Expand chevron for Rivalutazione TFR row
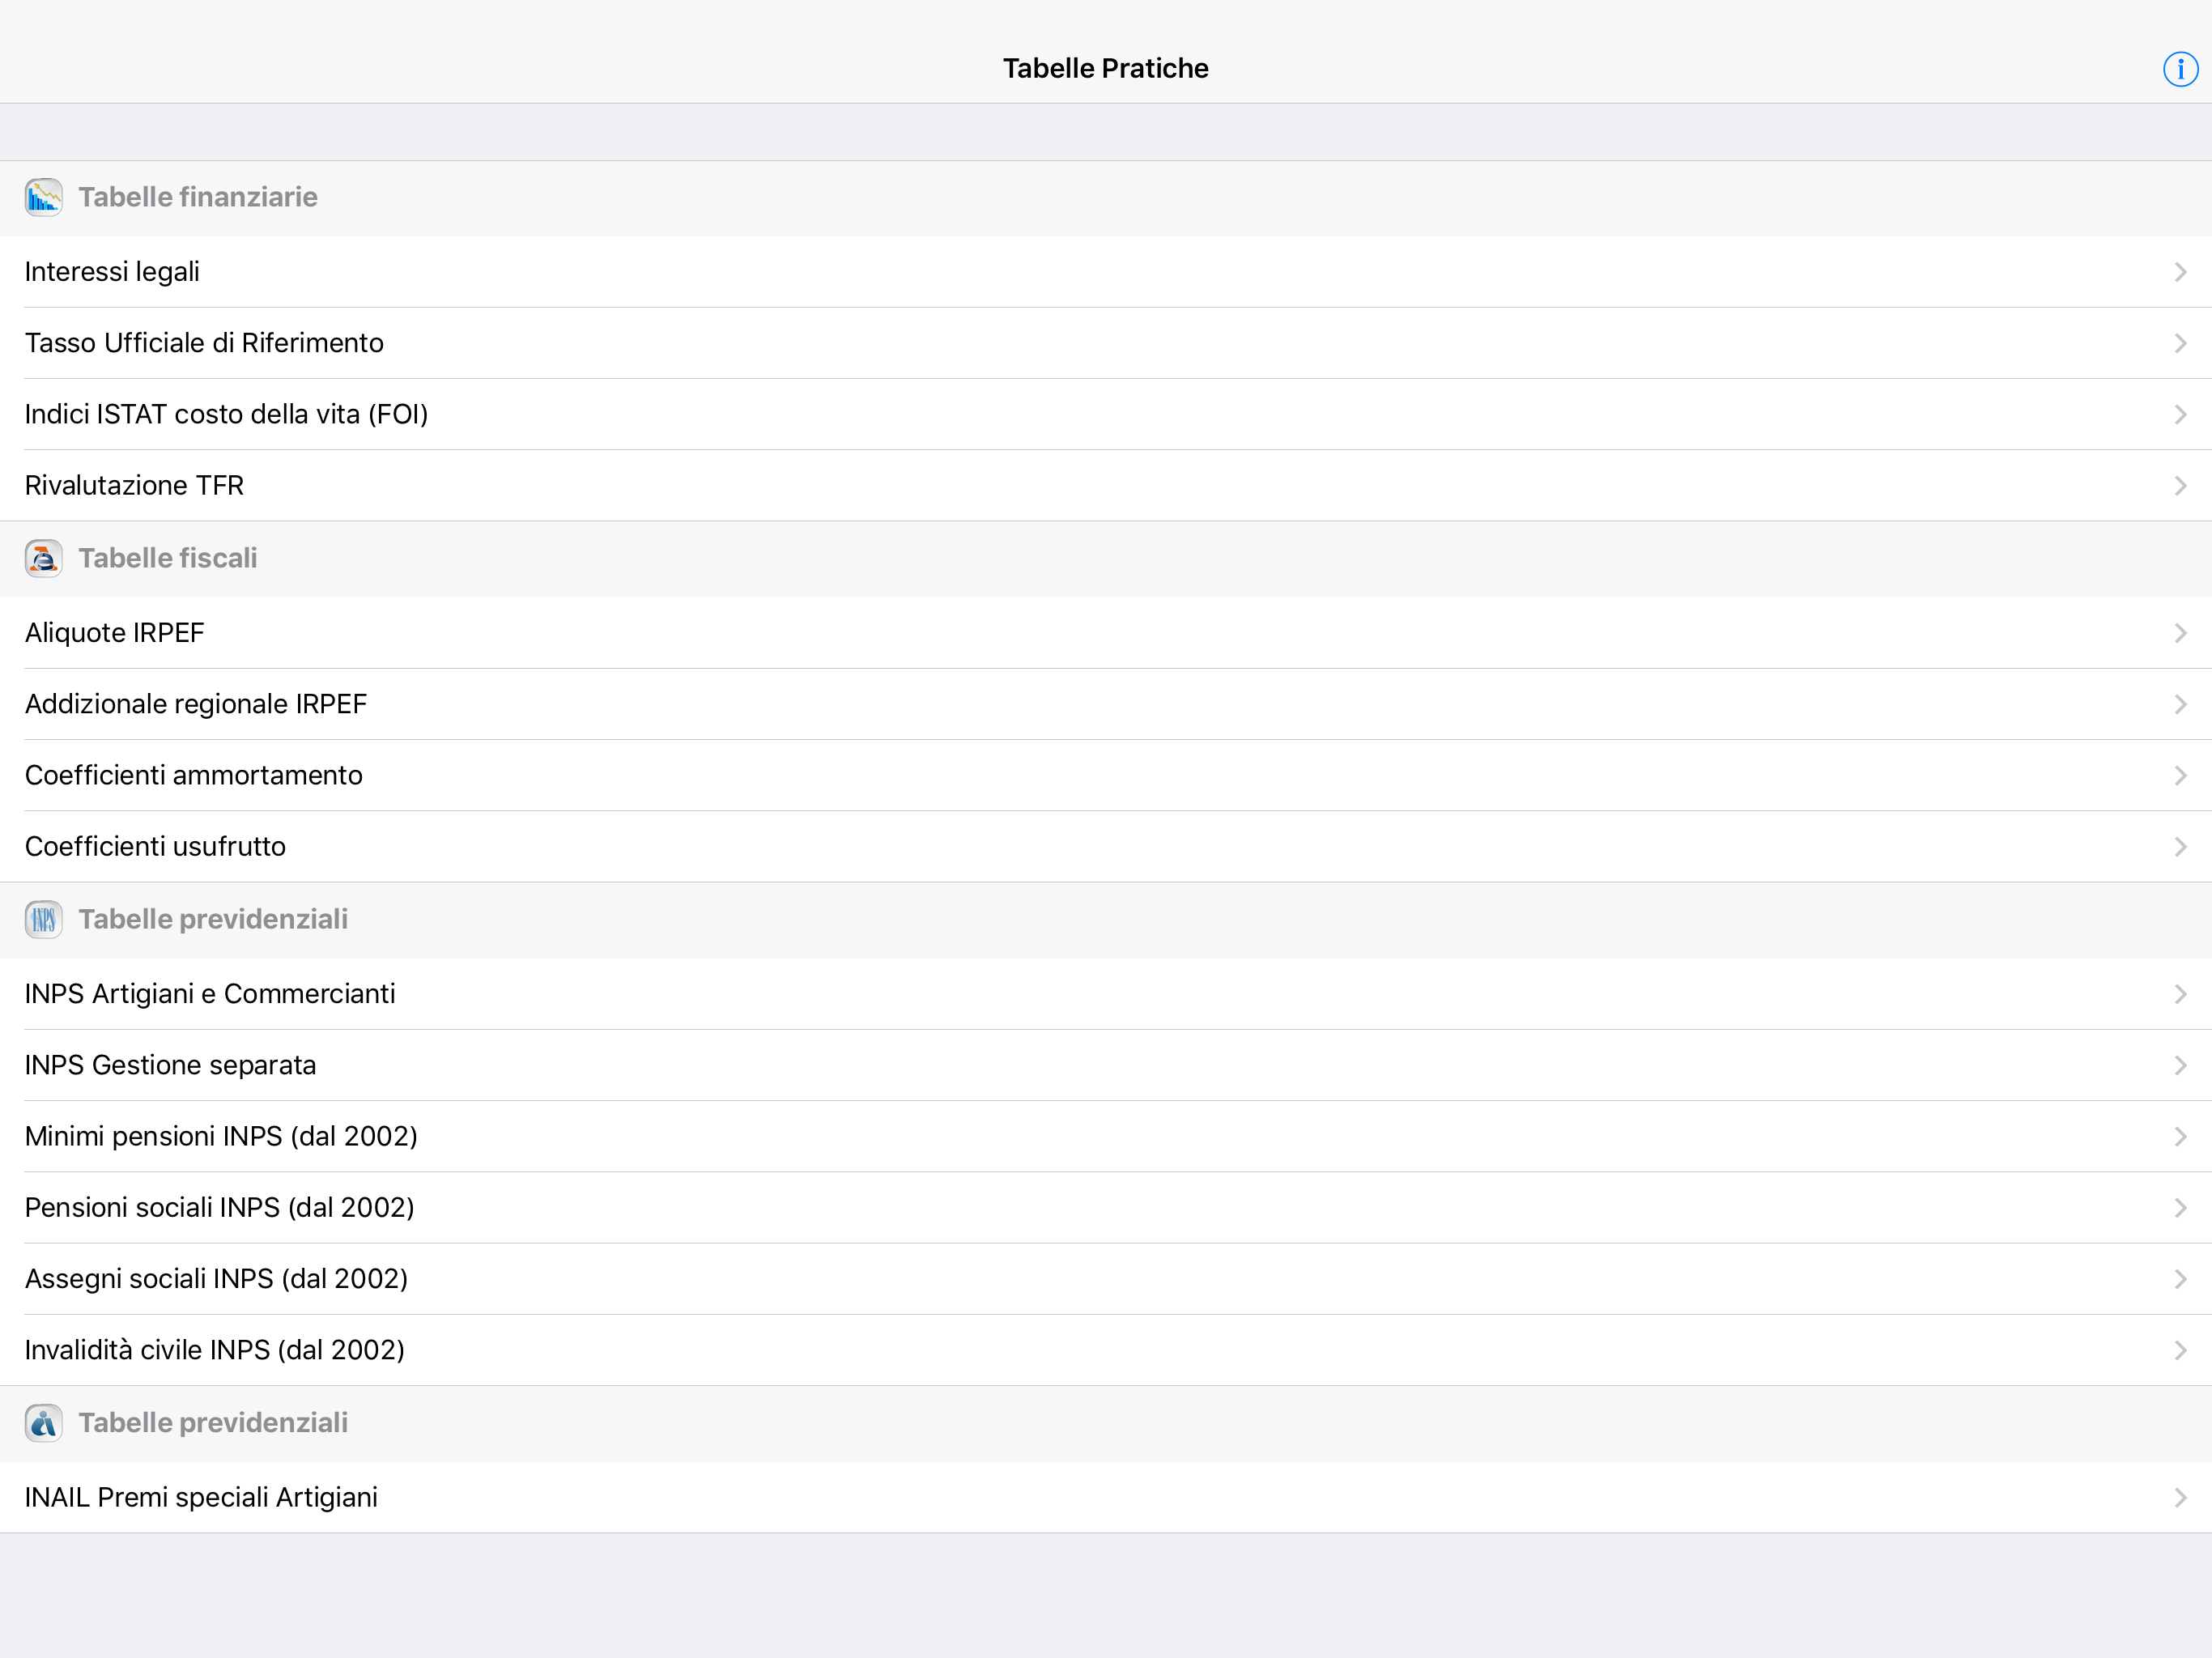2212x1658 pixels. point(2180,486)
